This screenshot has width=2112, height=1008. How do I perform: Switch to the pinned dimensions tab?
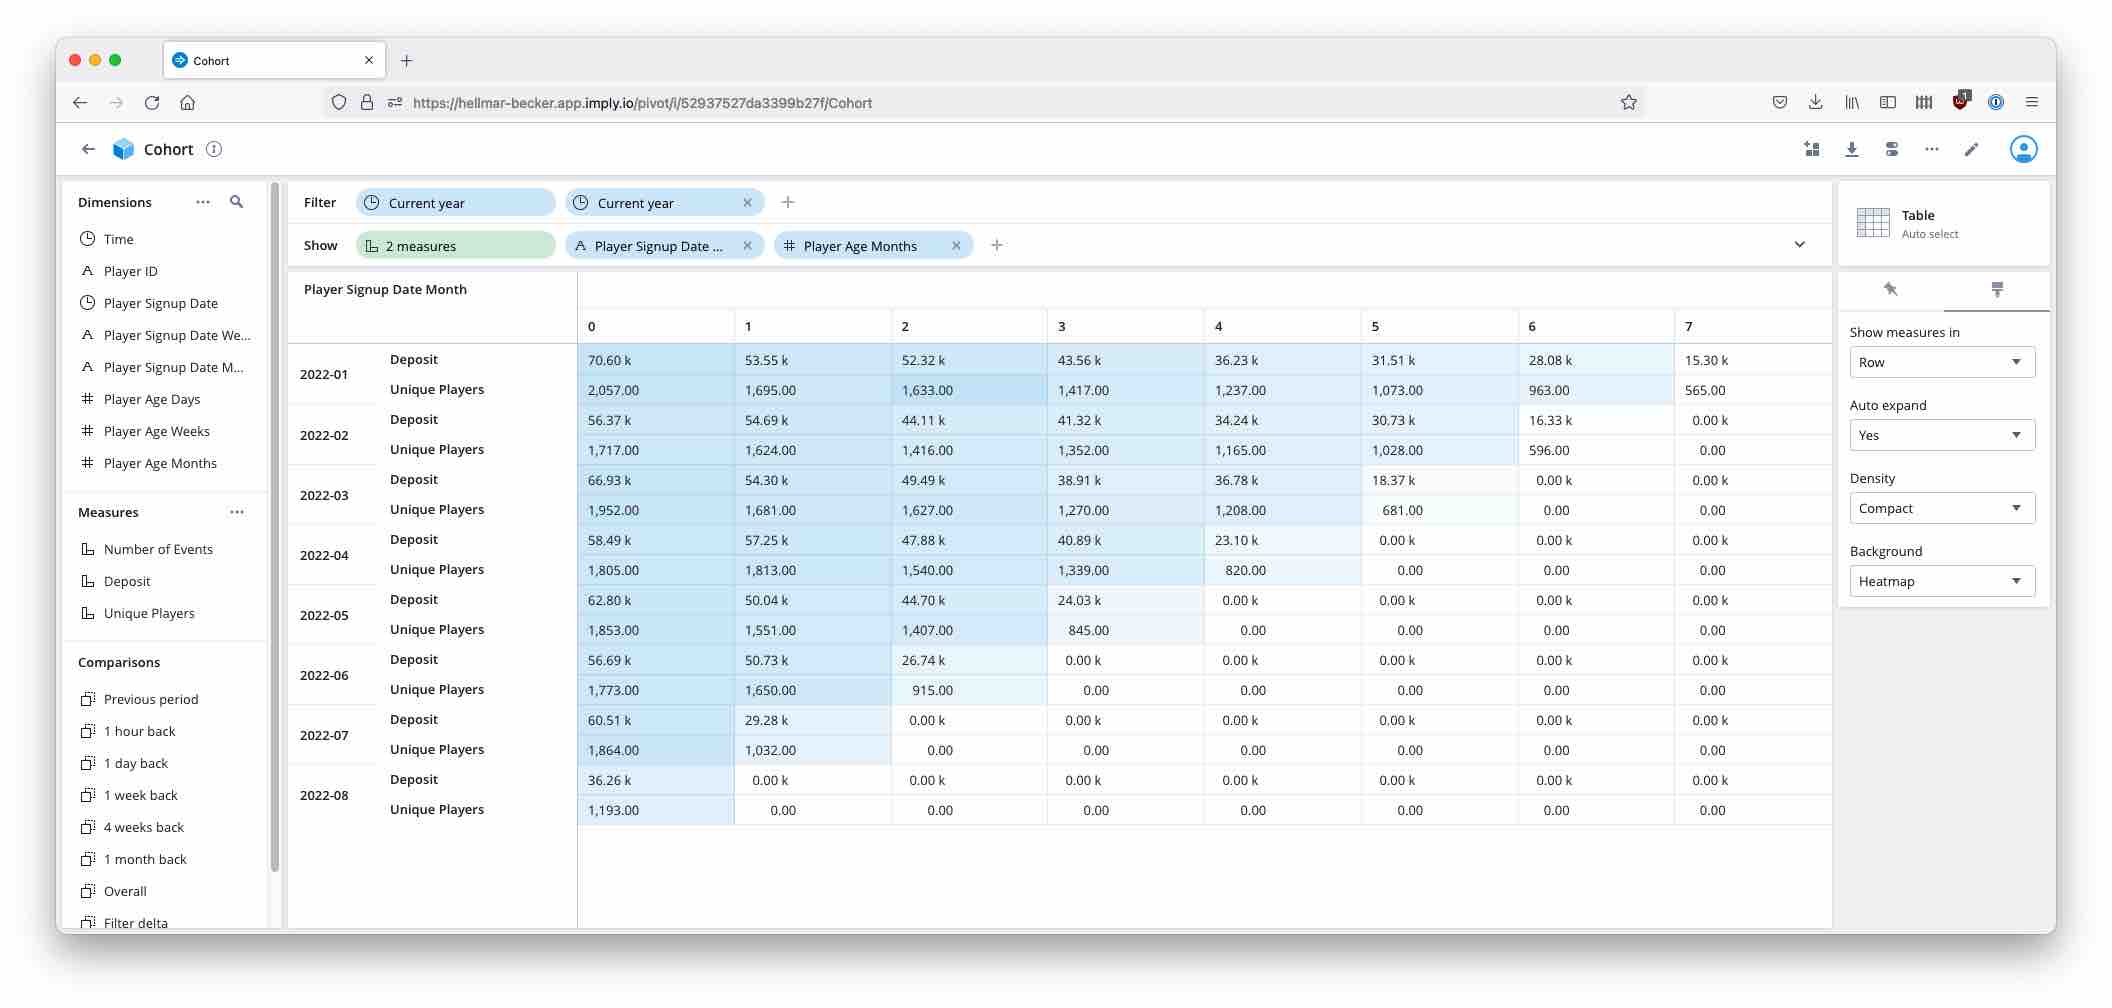[x=1890, y=290]
